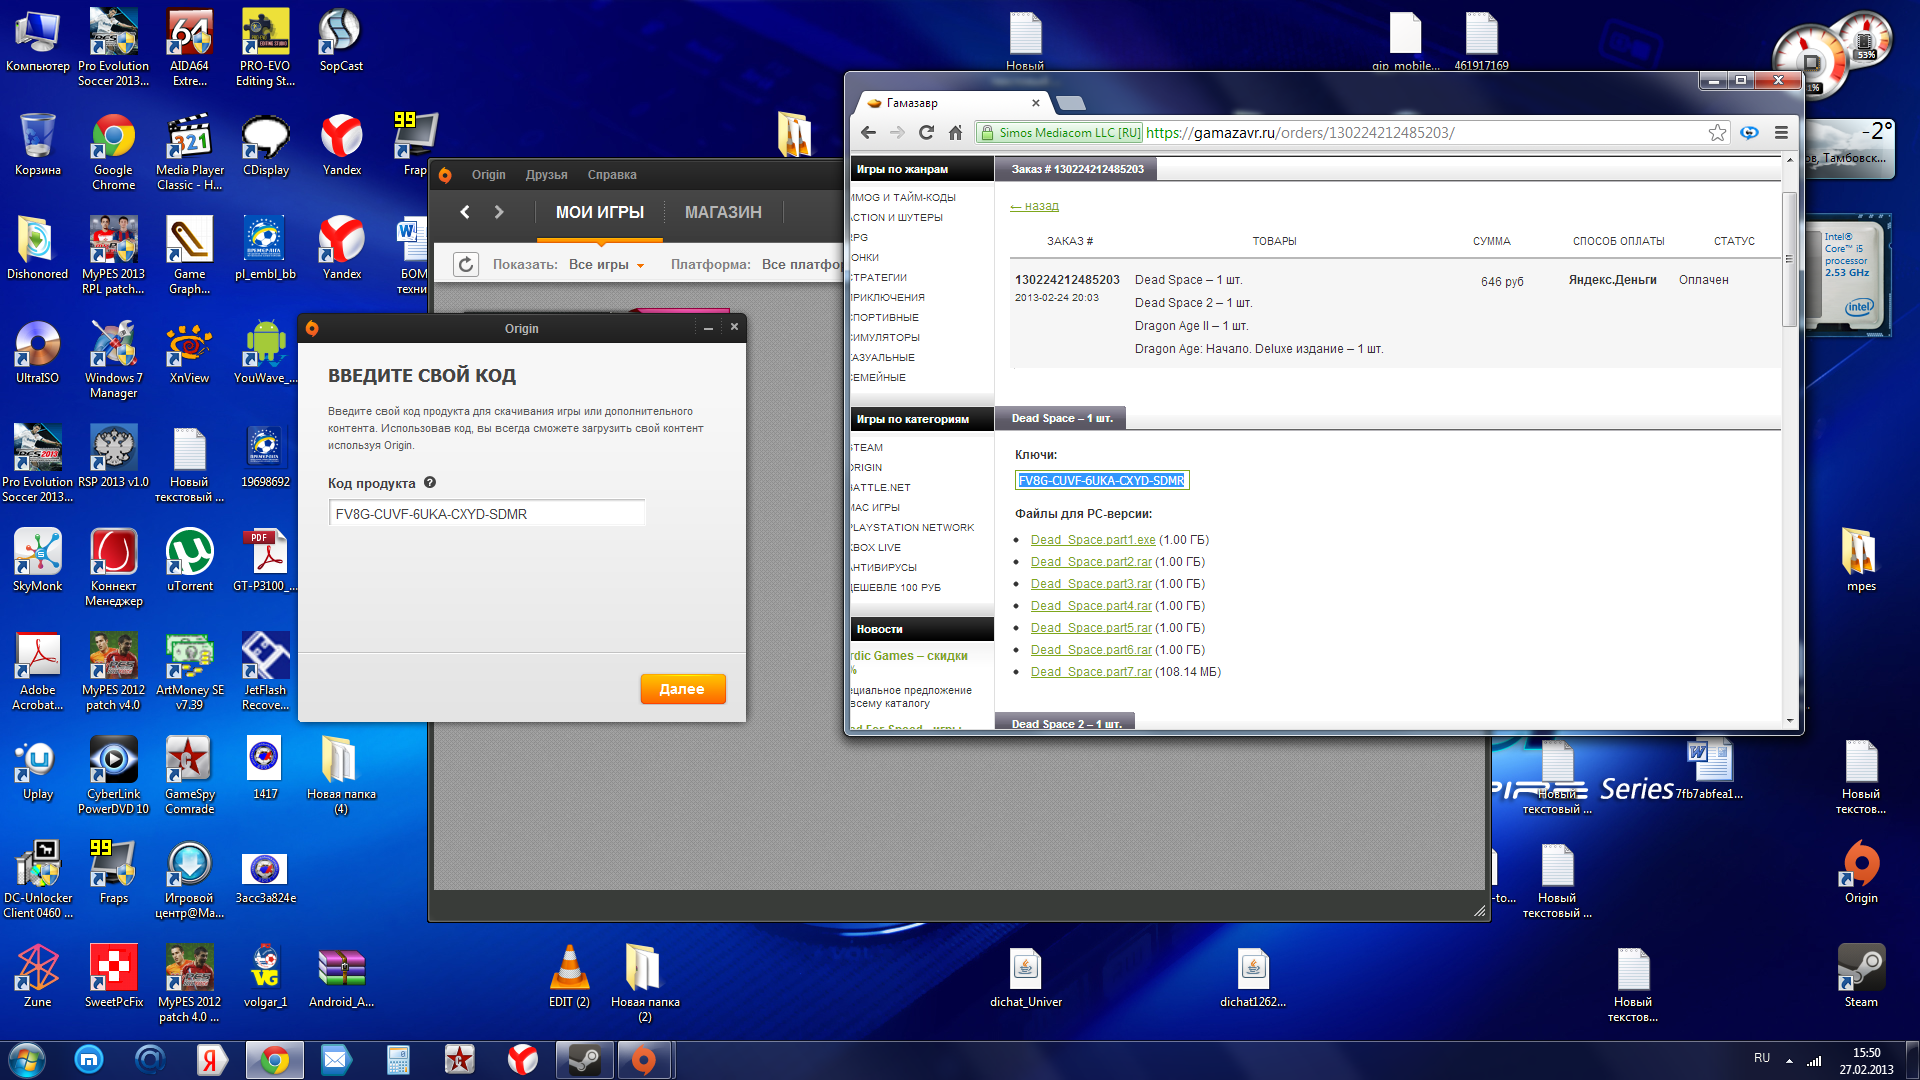Download Dead_Space.part7.rar
Image resolution: width=1920 pixels, height=1080 pixels.
1091,672
